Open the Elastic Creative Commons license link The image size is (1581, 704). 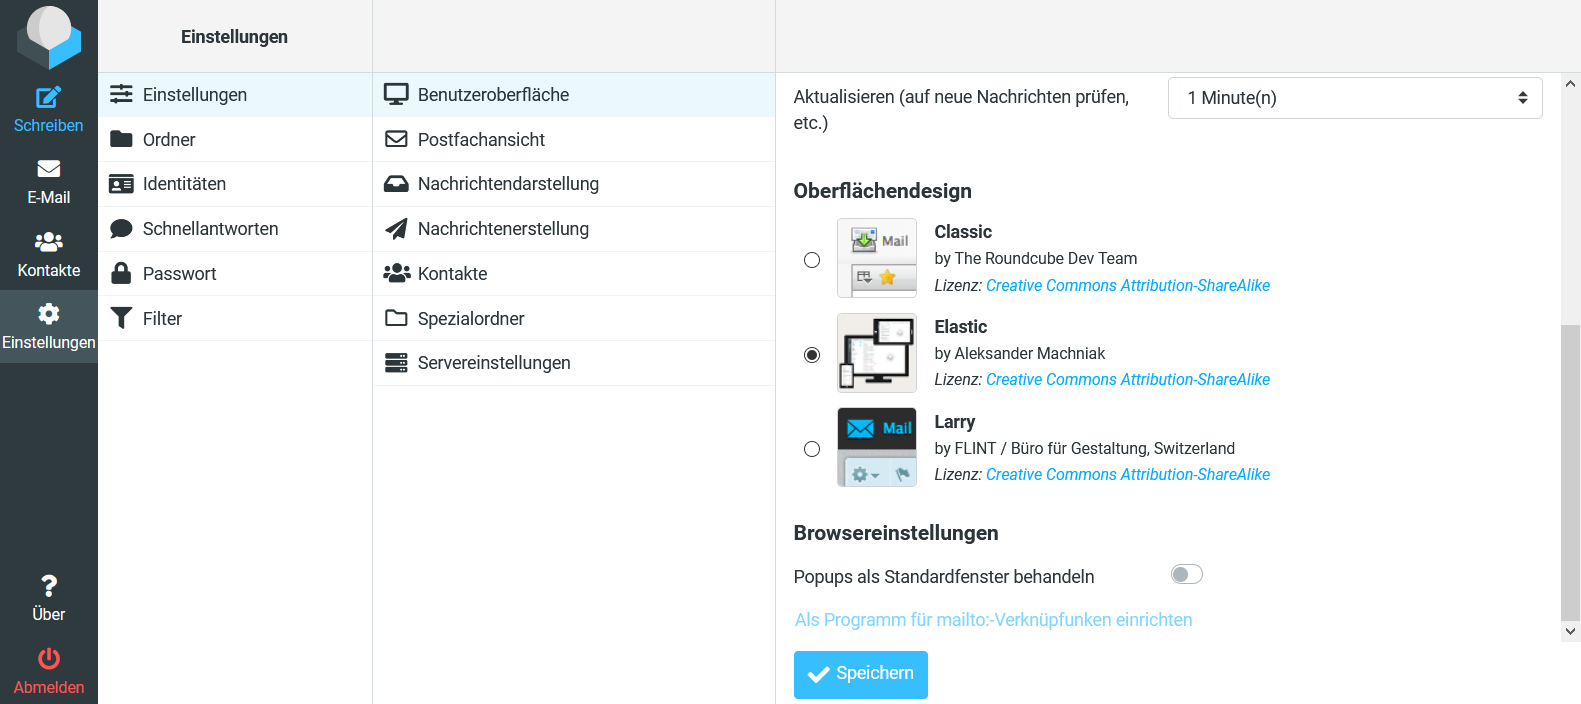click(1127, 380)
